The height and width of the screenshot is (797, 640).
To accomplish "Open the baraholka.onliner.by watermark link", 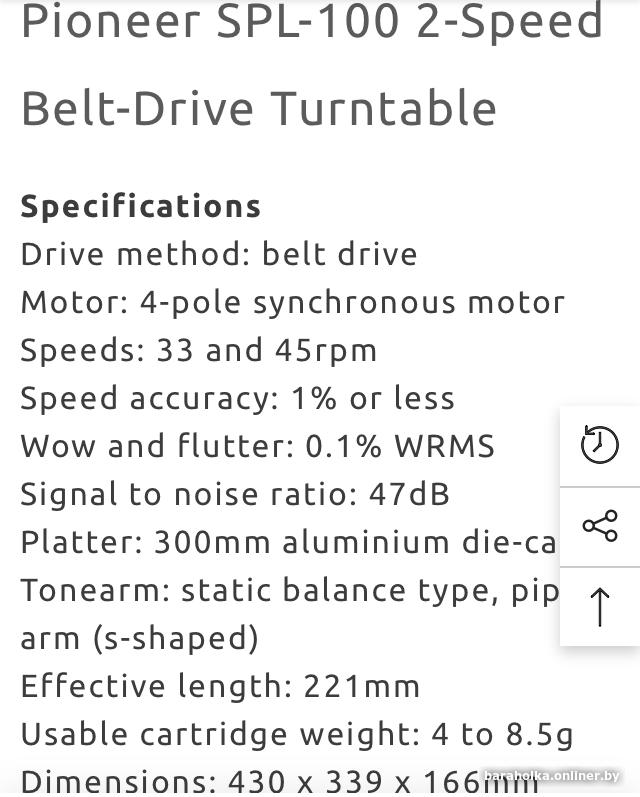I will pyautogui.click(x=552, y=776).
